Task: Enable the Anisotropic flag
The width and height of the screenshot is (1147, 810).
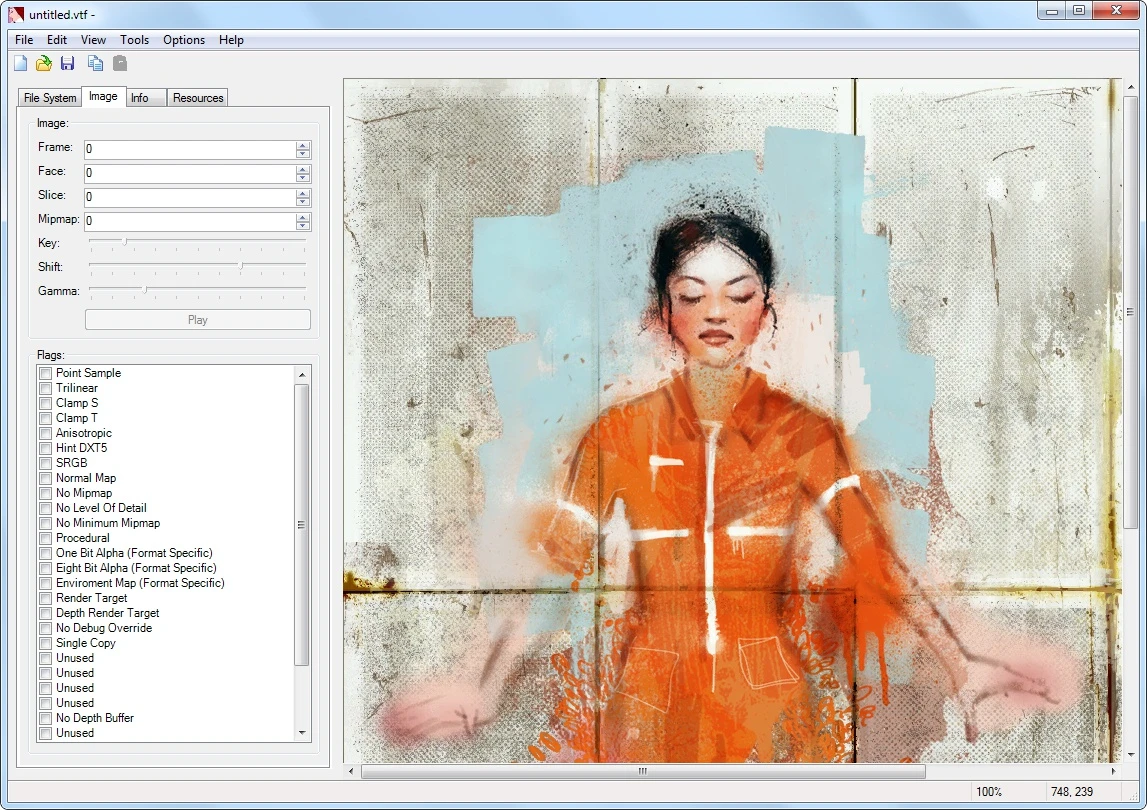Action: [x=45, y=433]
